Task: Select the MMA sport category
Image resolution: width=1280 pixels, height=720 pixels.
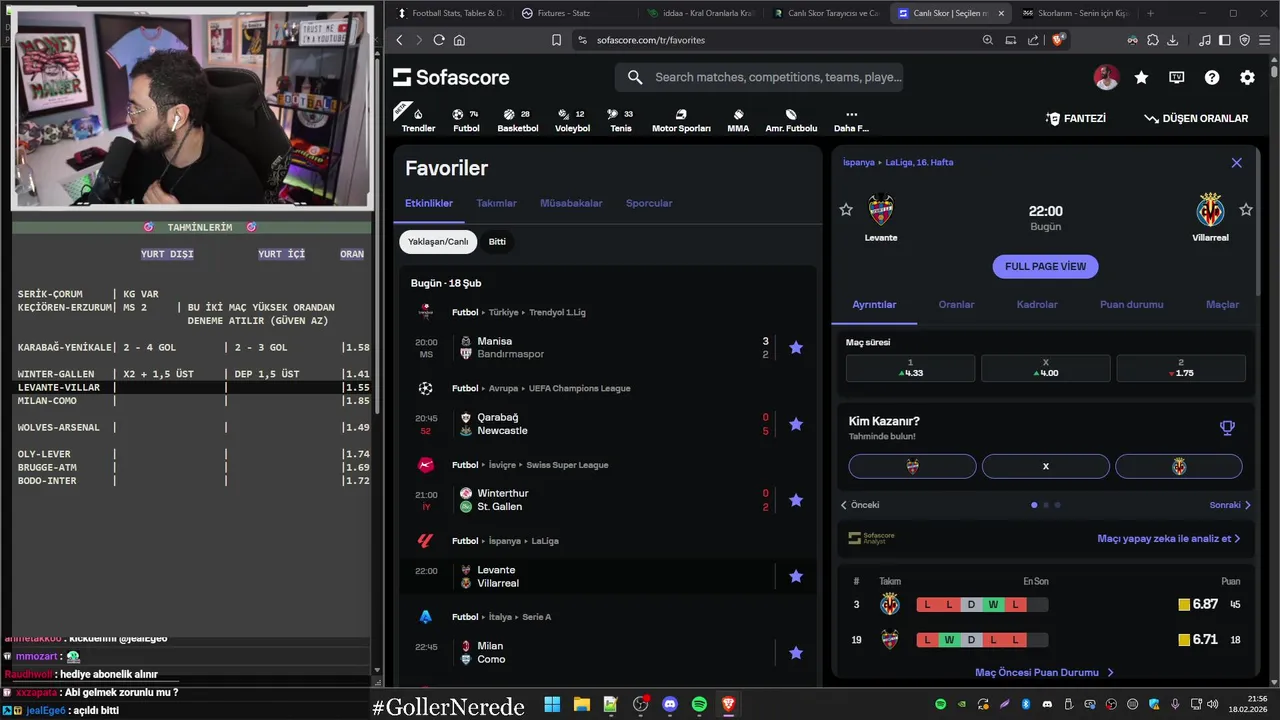Action: (x=738, y=120)
